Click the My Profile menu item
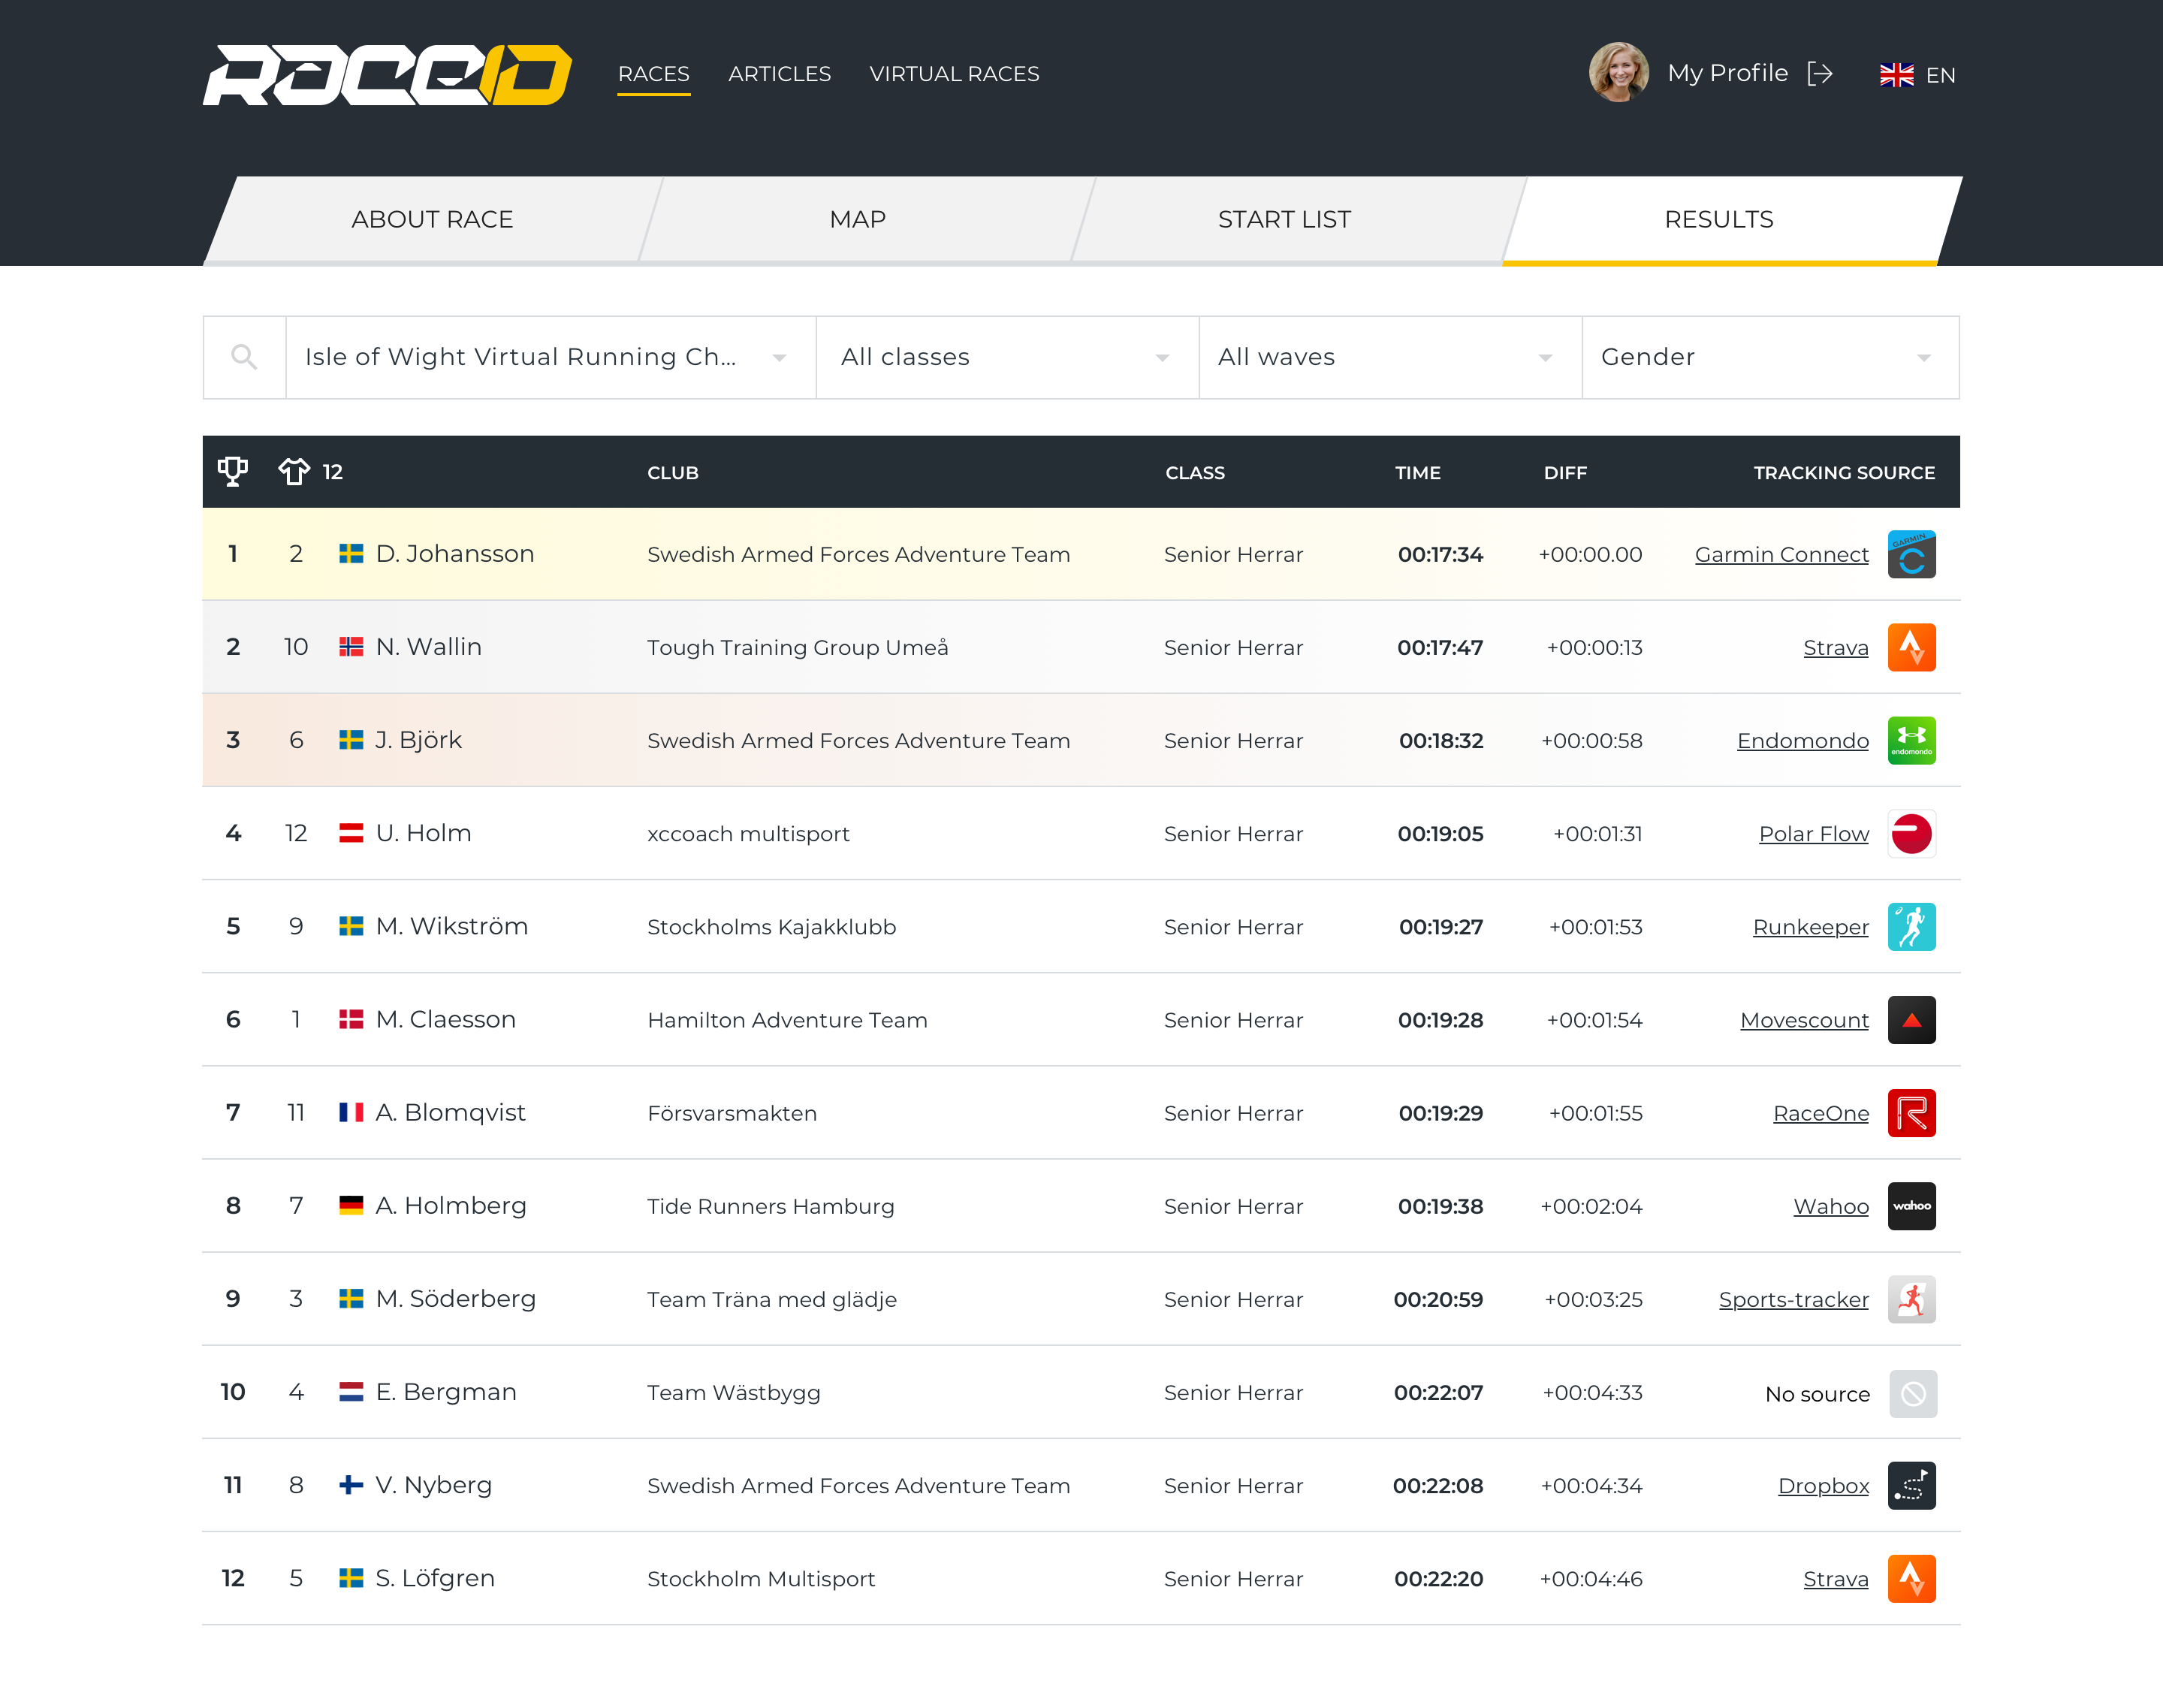This screenshot has width=2163, height=1708. pos(1724,74)
